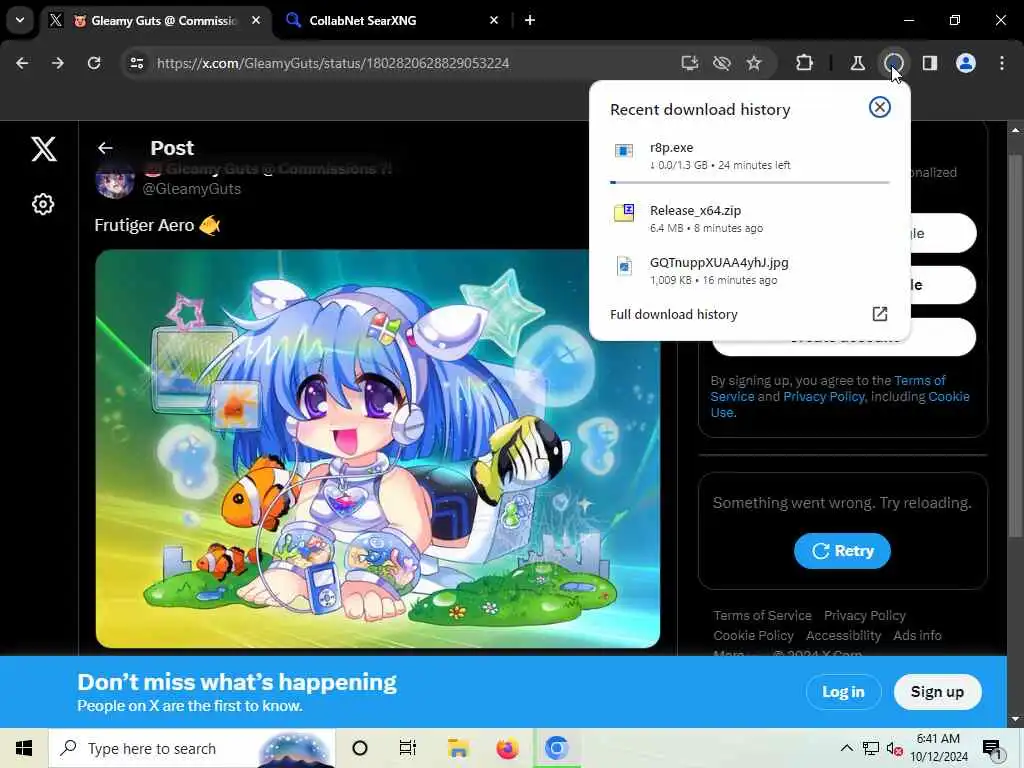Open the @GleamyGuts profile handle
Image resolution: width=1024 pixels, height=768 pixels.
pyautogui.click(x=191, y=189)
